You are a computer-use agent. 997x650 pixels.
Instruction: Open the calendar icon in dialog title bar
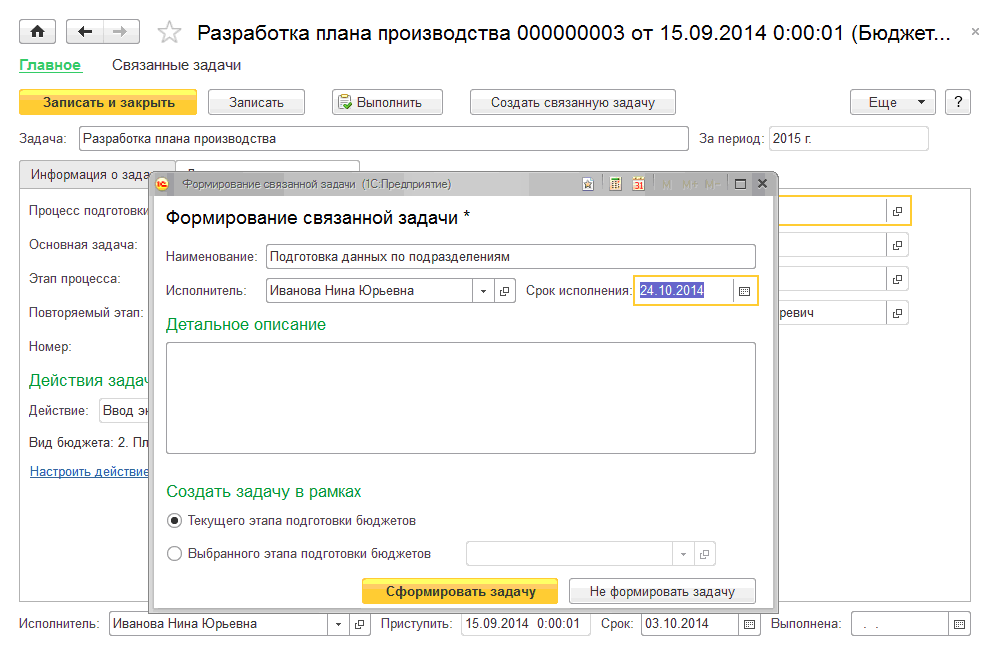[x=638, y=184]
